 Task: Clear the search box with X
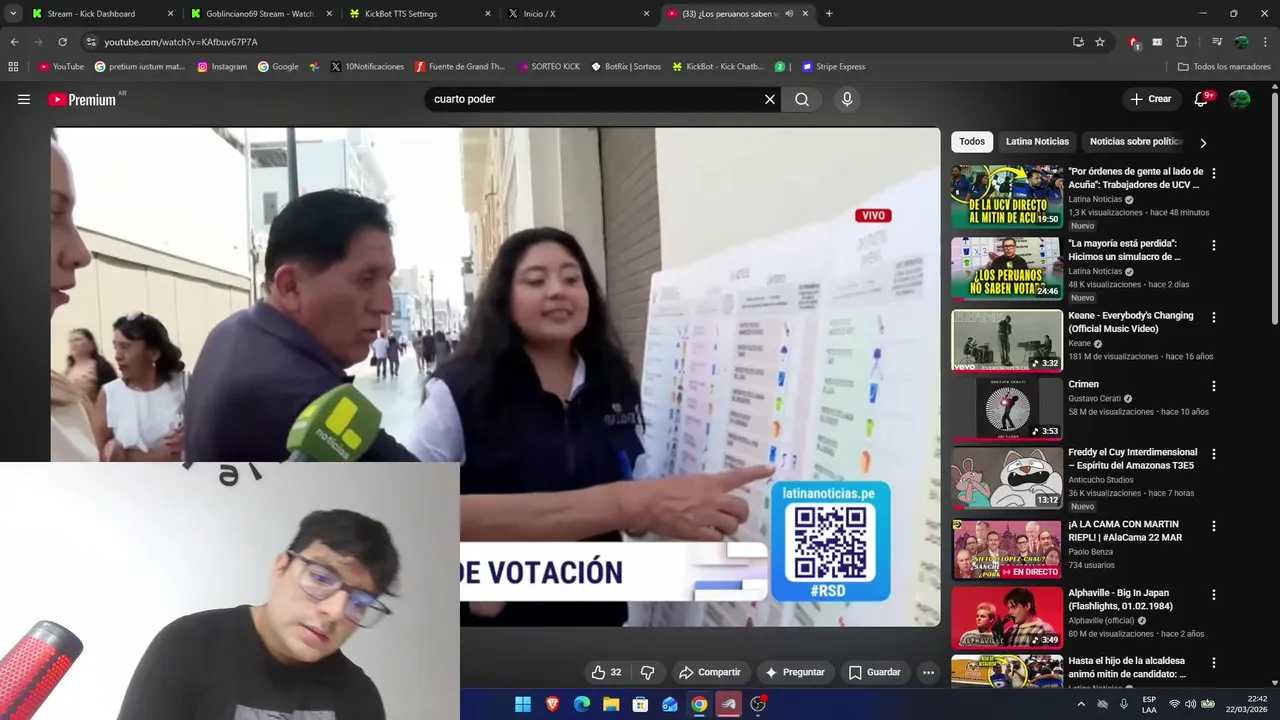coord(770,99)
